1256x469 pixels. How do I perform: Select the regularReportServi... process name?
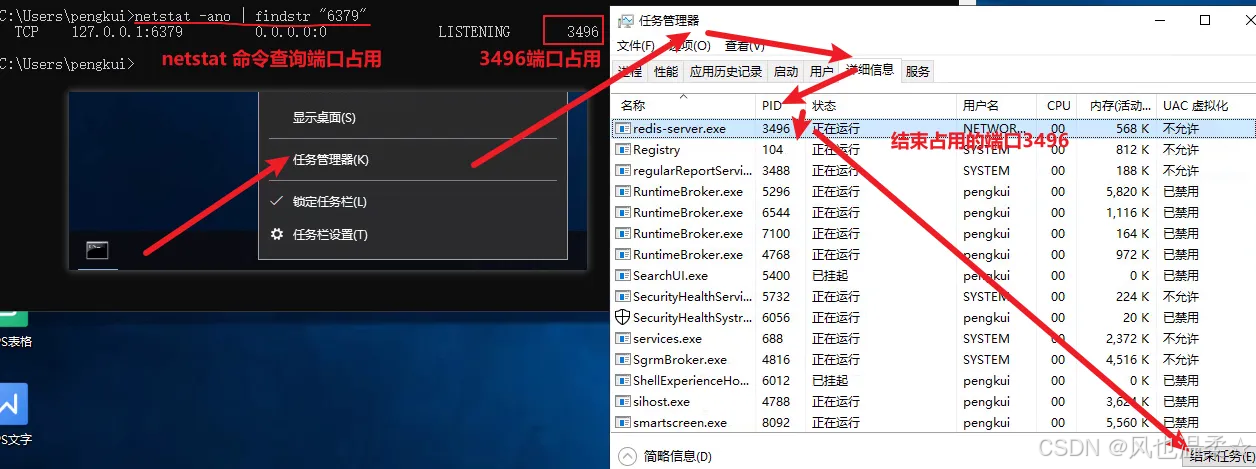click(x=692, y=171)
